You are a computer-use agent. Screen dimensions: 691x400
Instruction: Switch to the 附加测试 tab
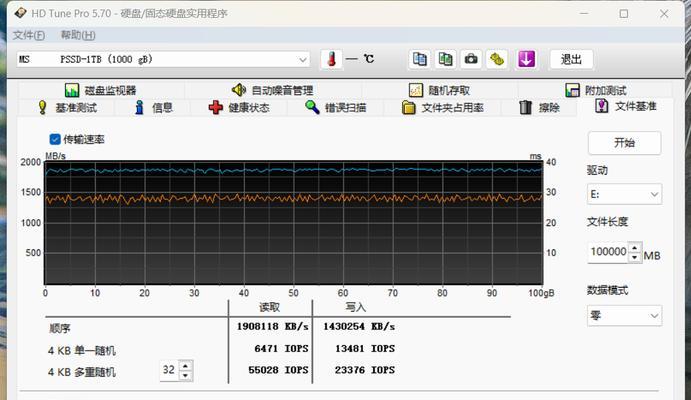coord(596,90)
